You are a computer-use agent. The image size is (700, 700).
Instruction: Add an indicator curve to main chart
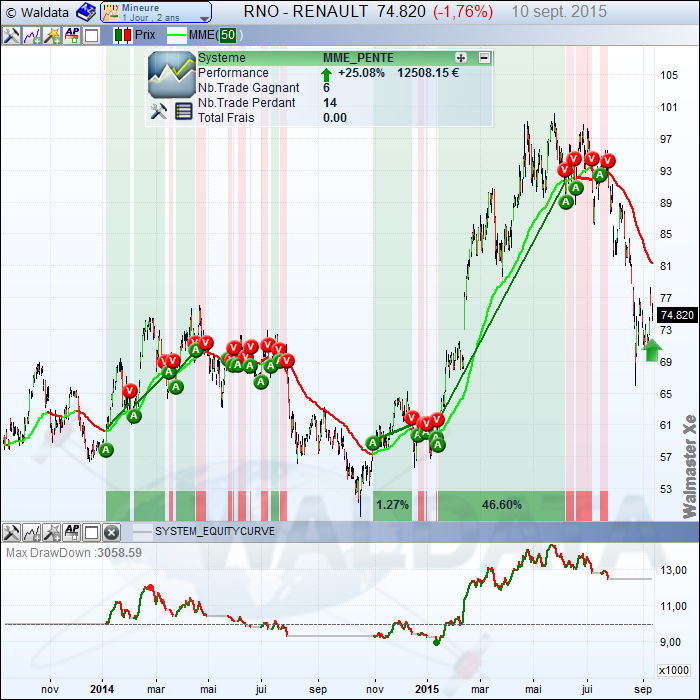click(32, 35)
